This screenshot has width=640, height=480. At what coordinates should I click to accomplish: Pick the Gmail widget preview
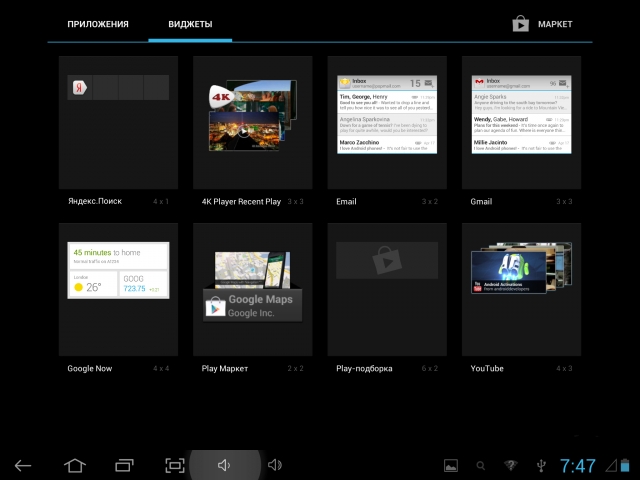(521, 122)
